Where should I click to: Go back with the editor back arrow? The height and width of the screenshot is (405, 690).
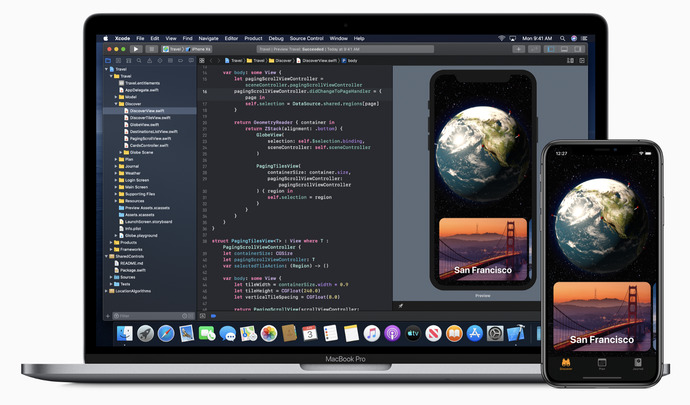[x=211, y=61]
